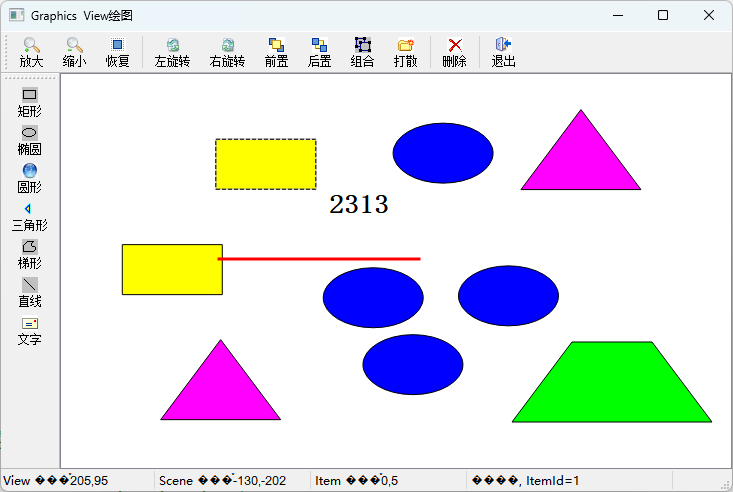
Task: Activate the 直线 line tool
Action: (30, 292)
